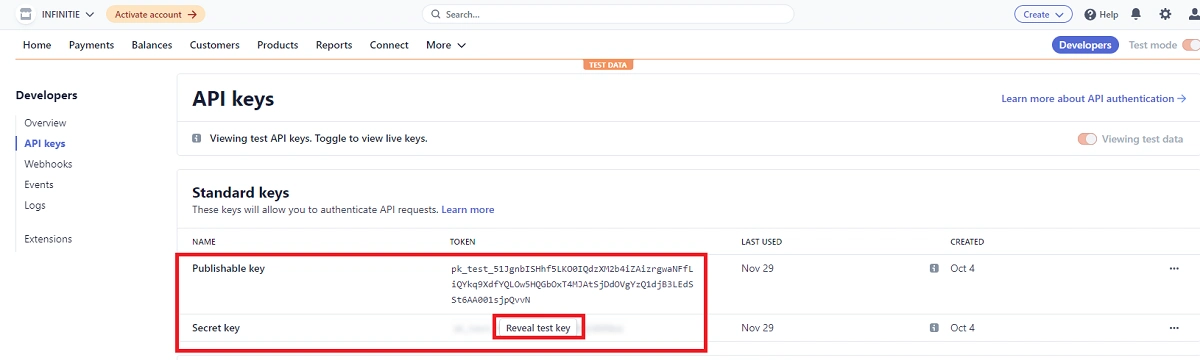Expand the More navigation menu
Viewport: 1200px width, 360px height.
tap(446, 45)
